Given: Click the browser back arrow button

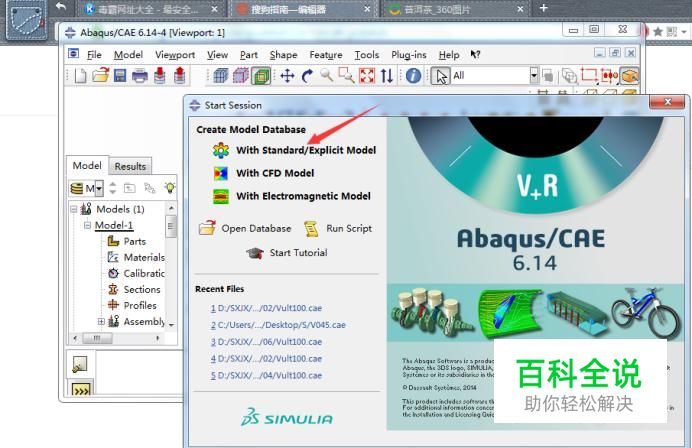Looking at the screenshot, I should pos(61,8).
